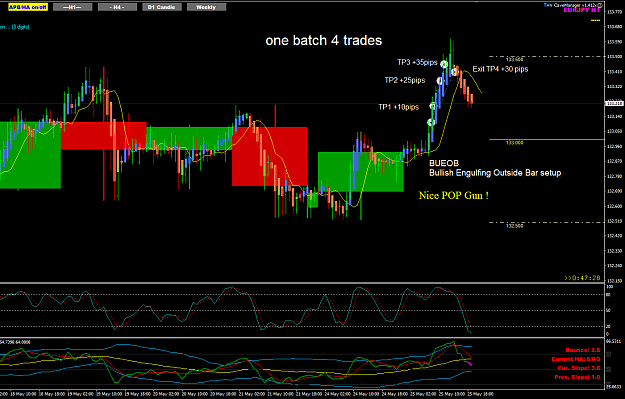The height and width of the screenshot is (399, 625).
Task: Click the THV CaveManager version label
Action: (x=573, y=5)
